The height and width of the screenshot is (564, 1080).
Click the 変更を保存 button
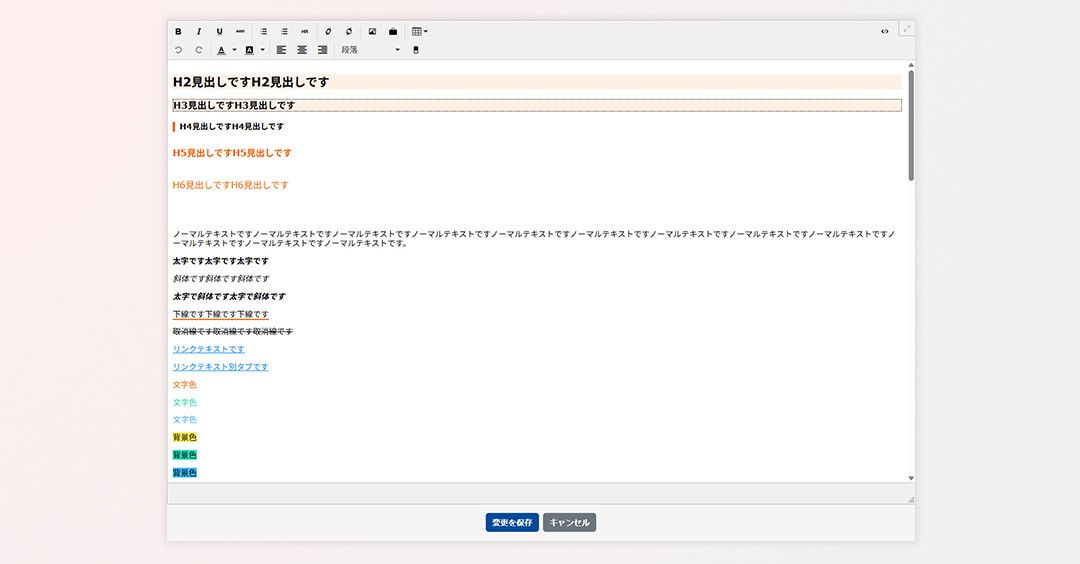(x=512, y=523)
